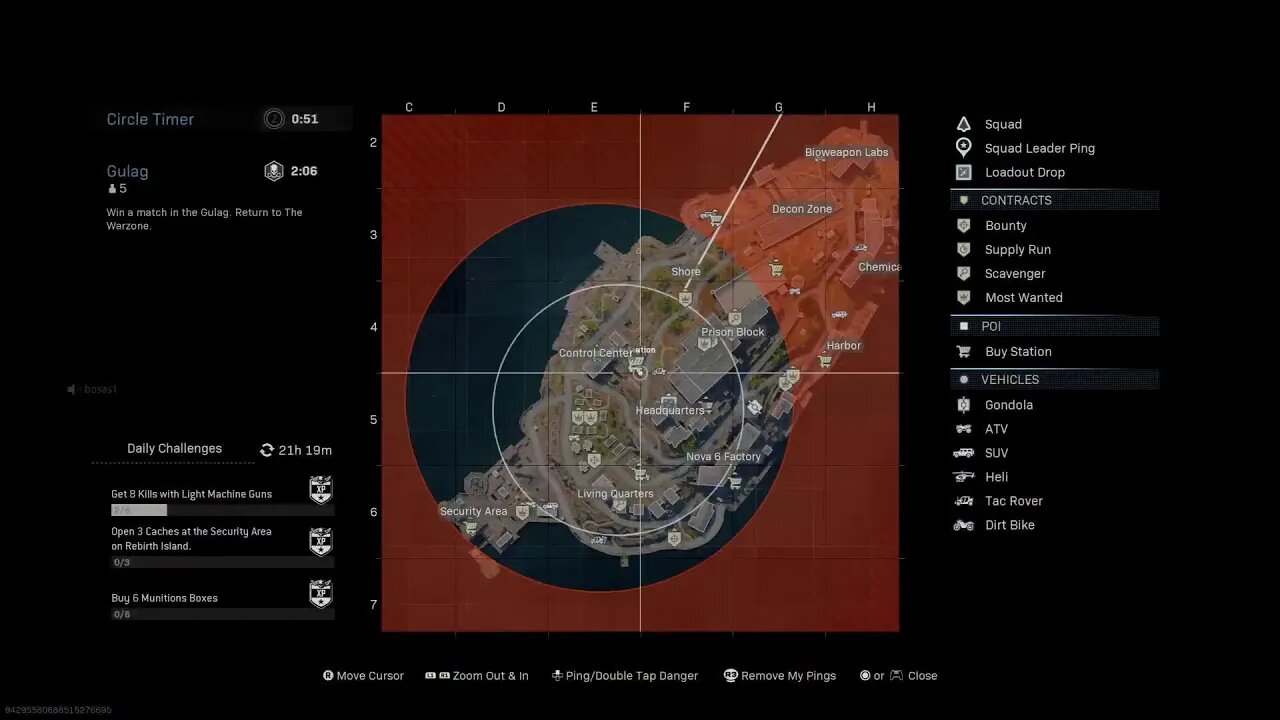The height and width of the screenshot is (720, 1280).
Task: Select the CONTRACTS legend section header
Action: tap(1054, 200)
